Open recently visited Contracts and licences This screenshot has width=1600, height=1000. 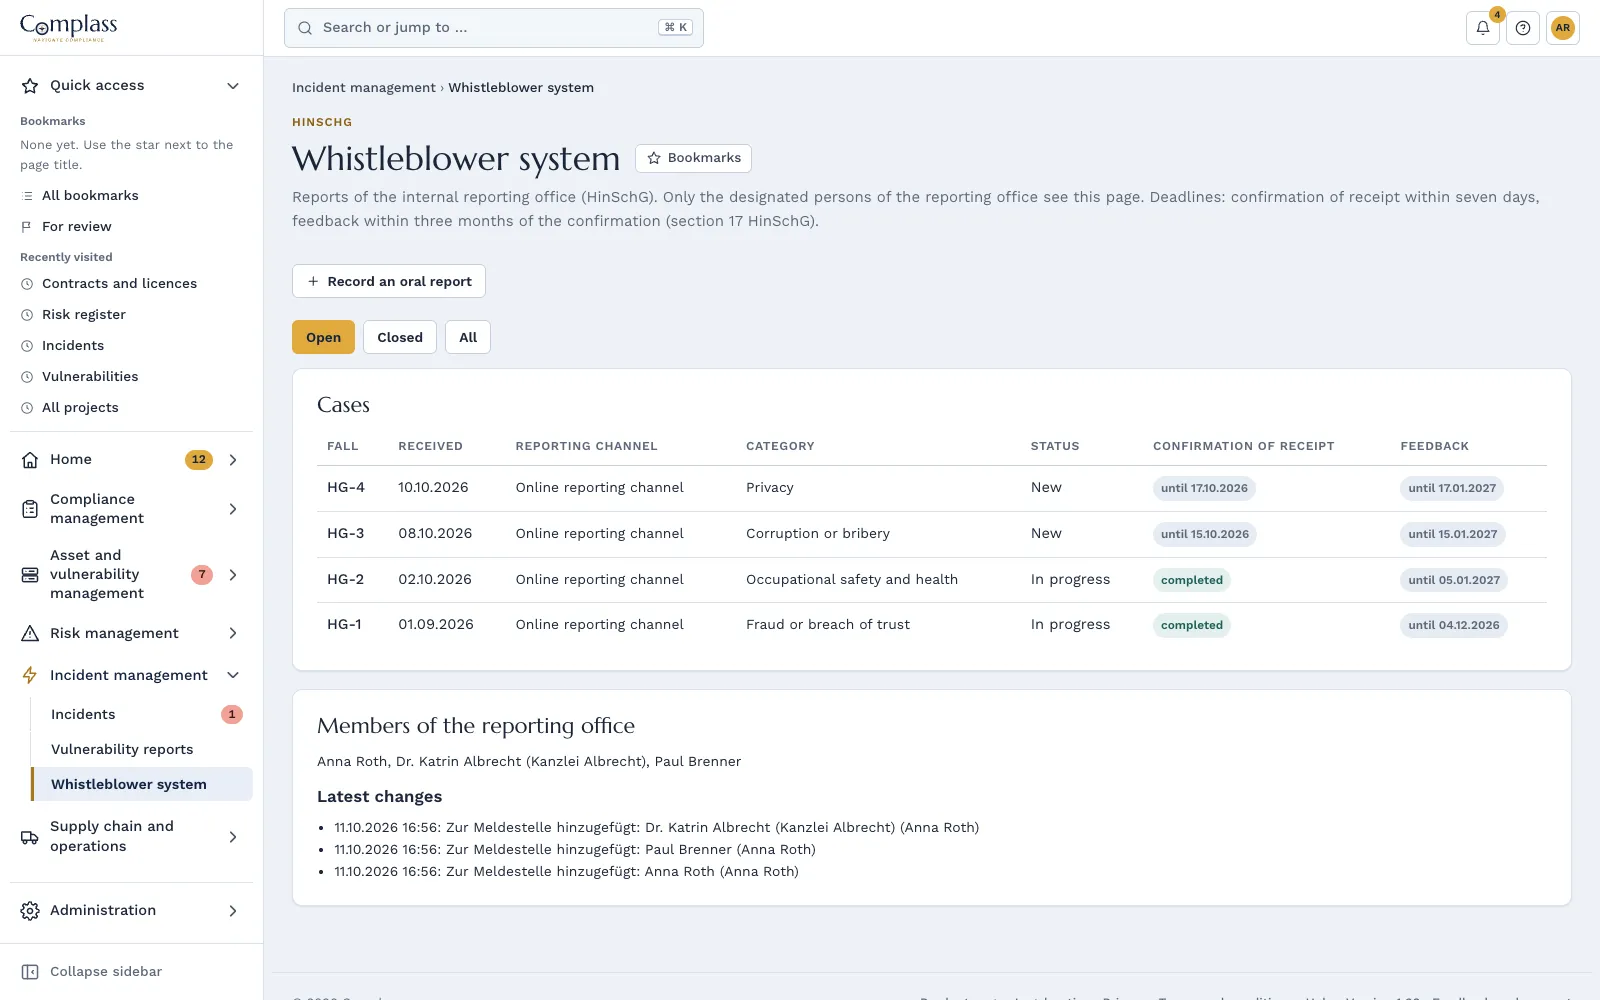120,284
